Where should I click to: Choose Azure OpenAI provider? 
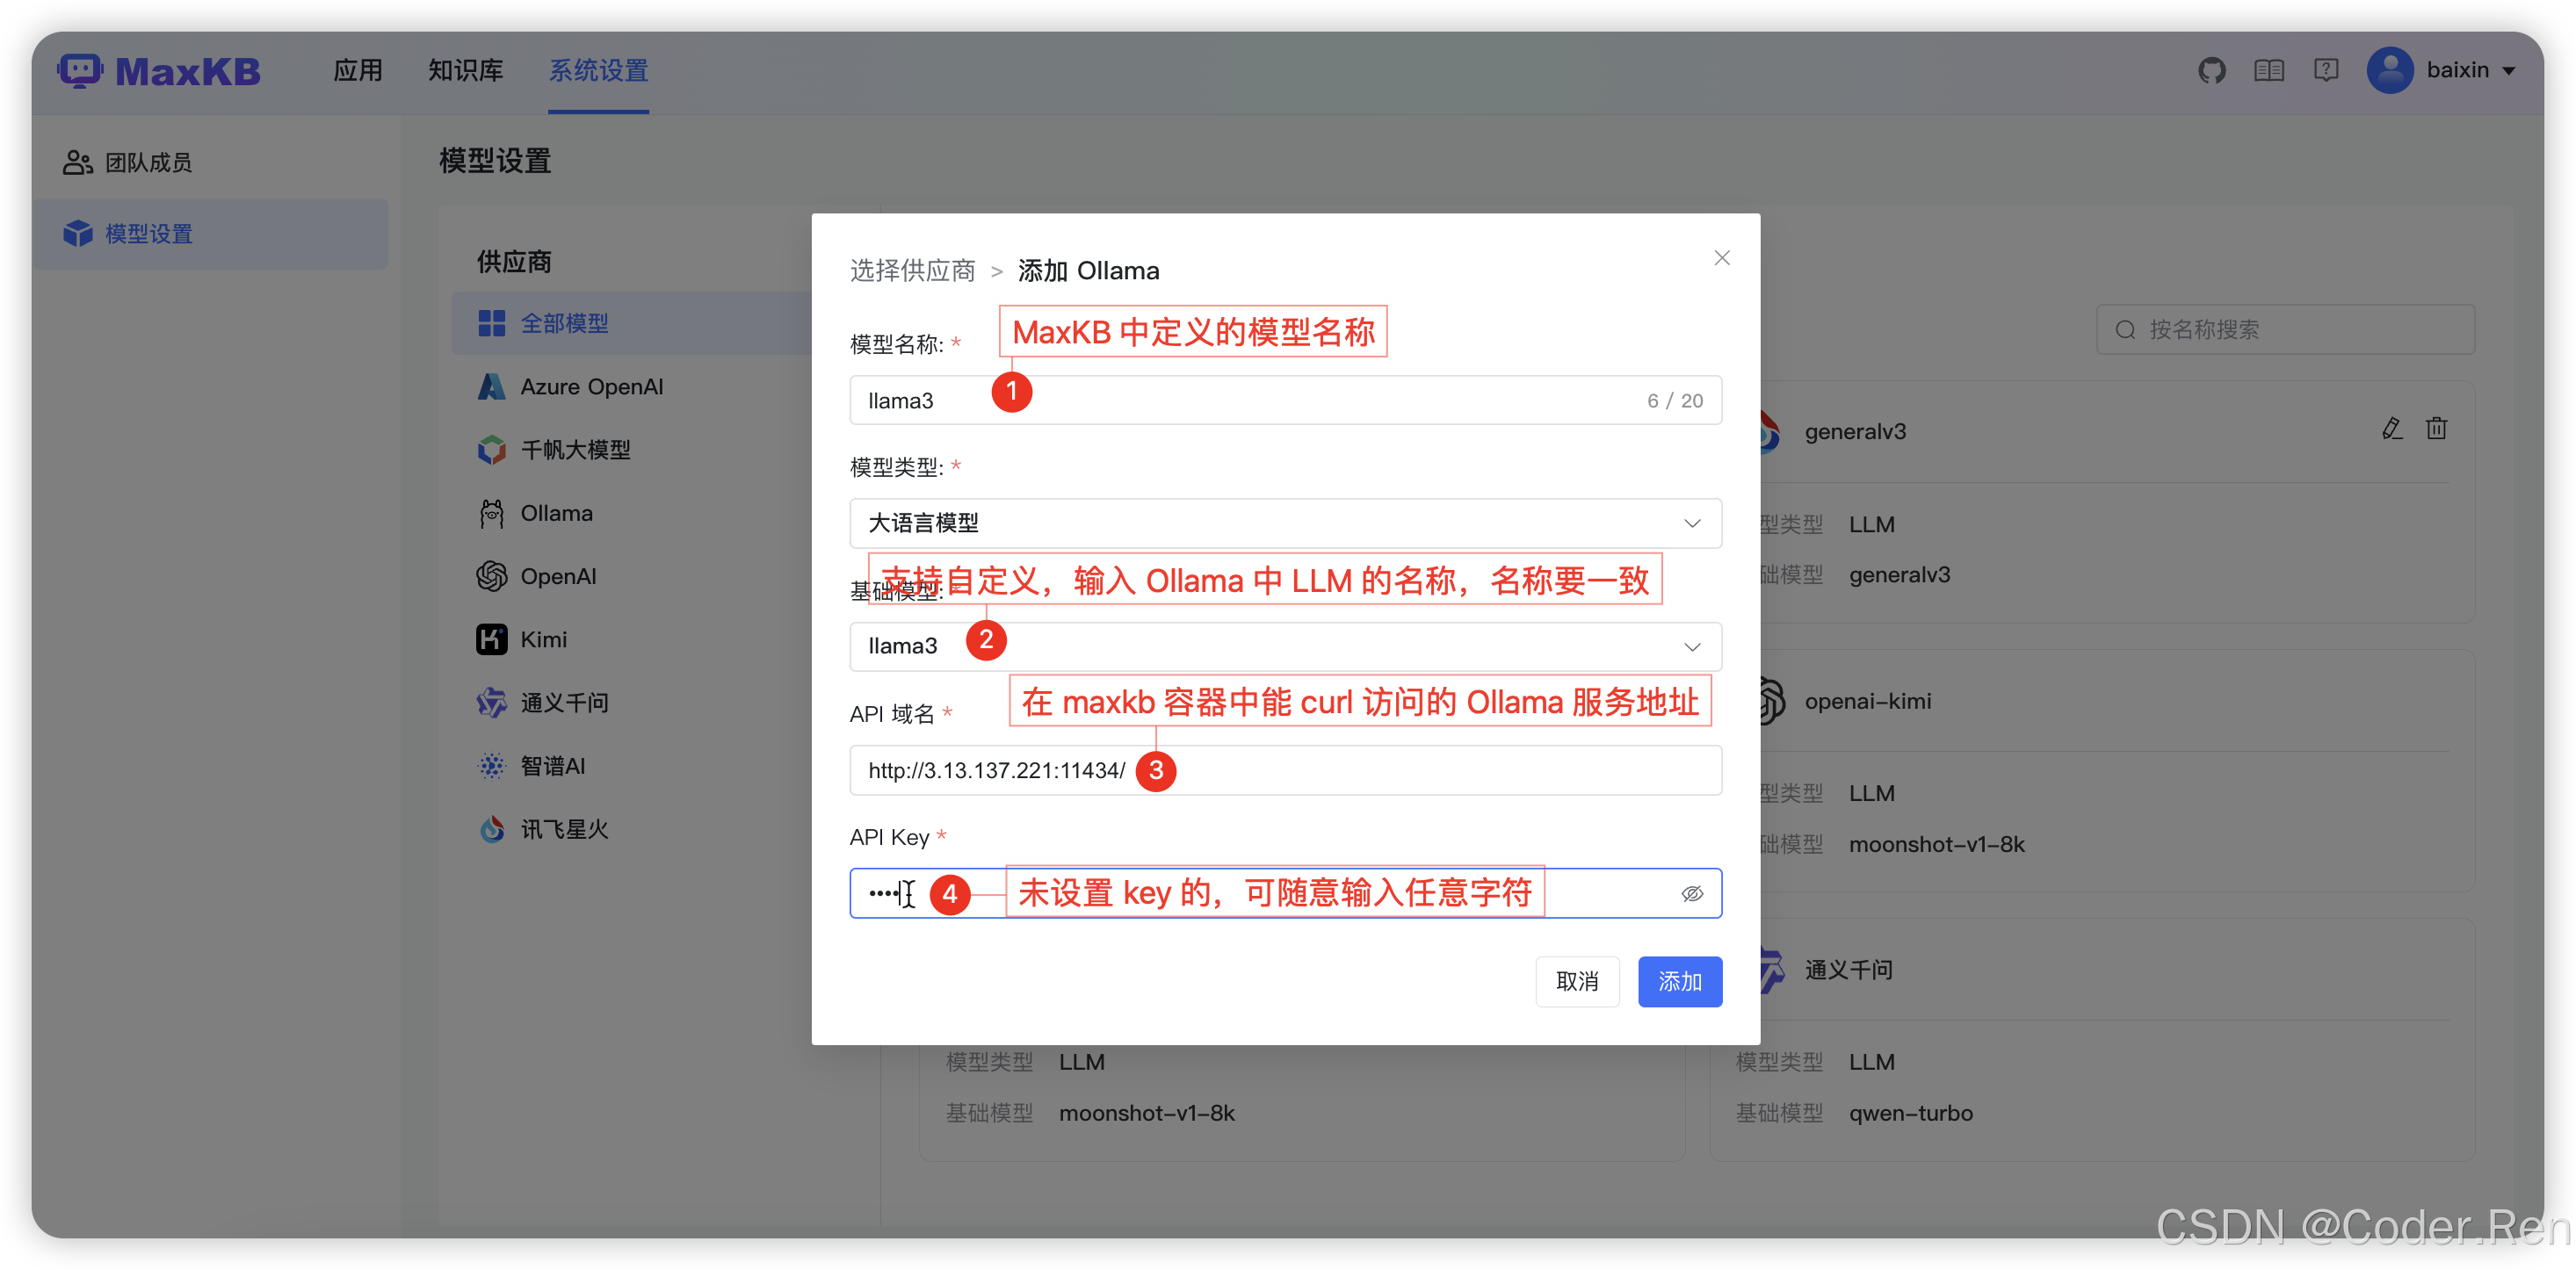(590, 387)
